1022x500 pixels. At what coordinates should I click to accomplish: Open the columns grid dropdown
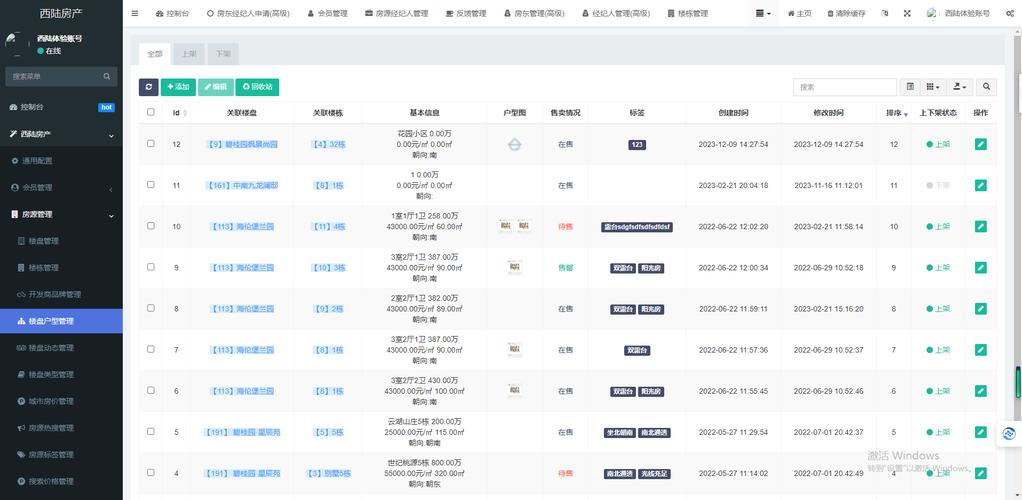coord(933,87)
